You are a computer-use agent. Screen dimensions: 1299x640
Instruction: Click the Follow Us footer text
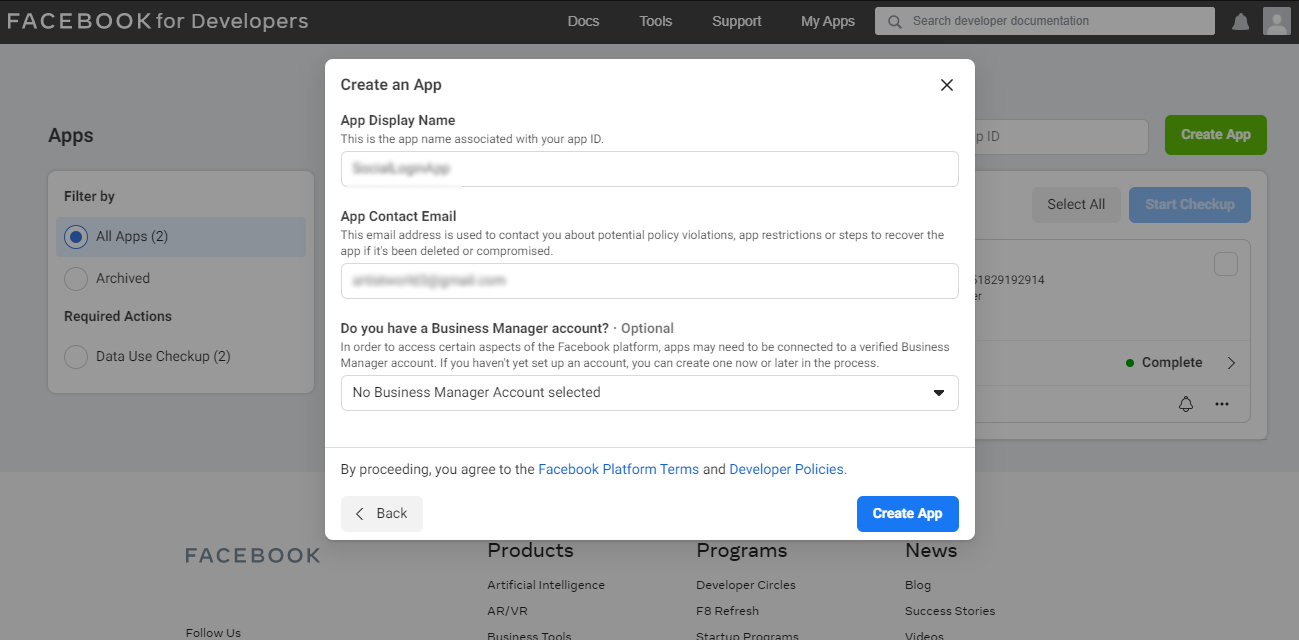pos(213,633)
